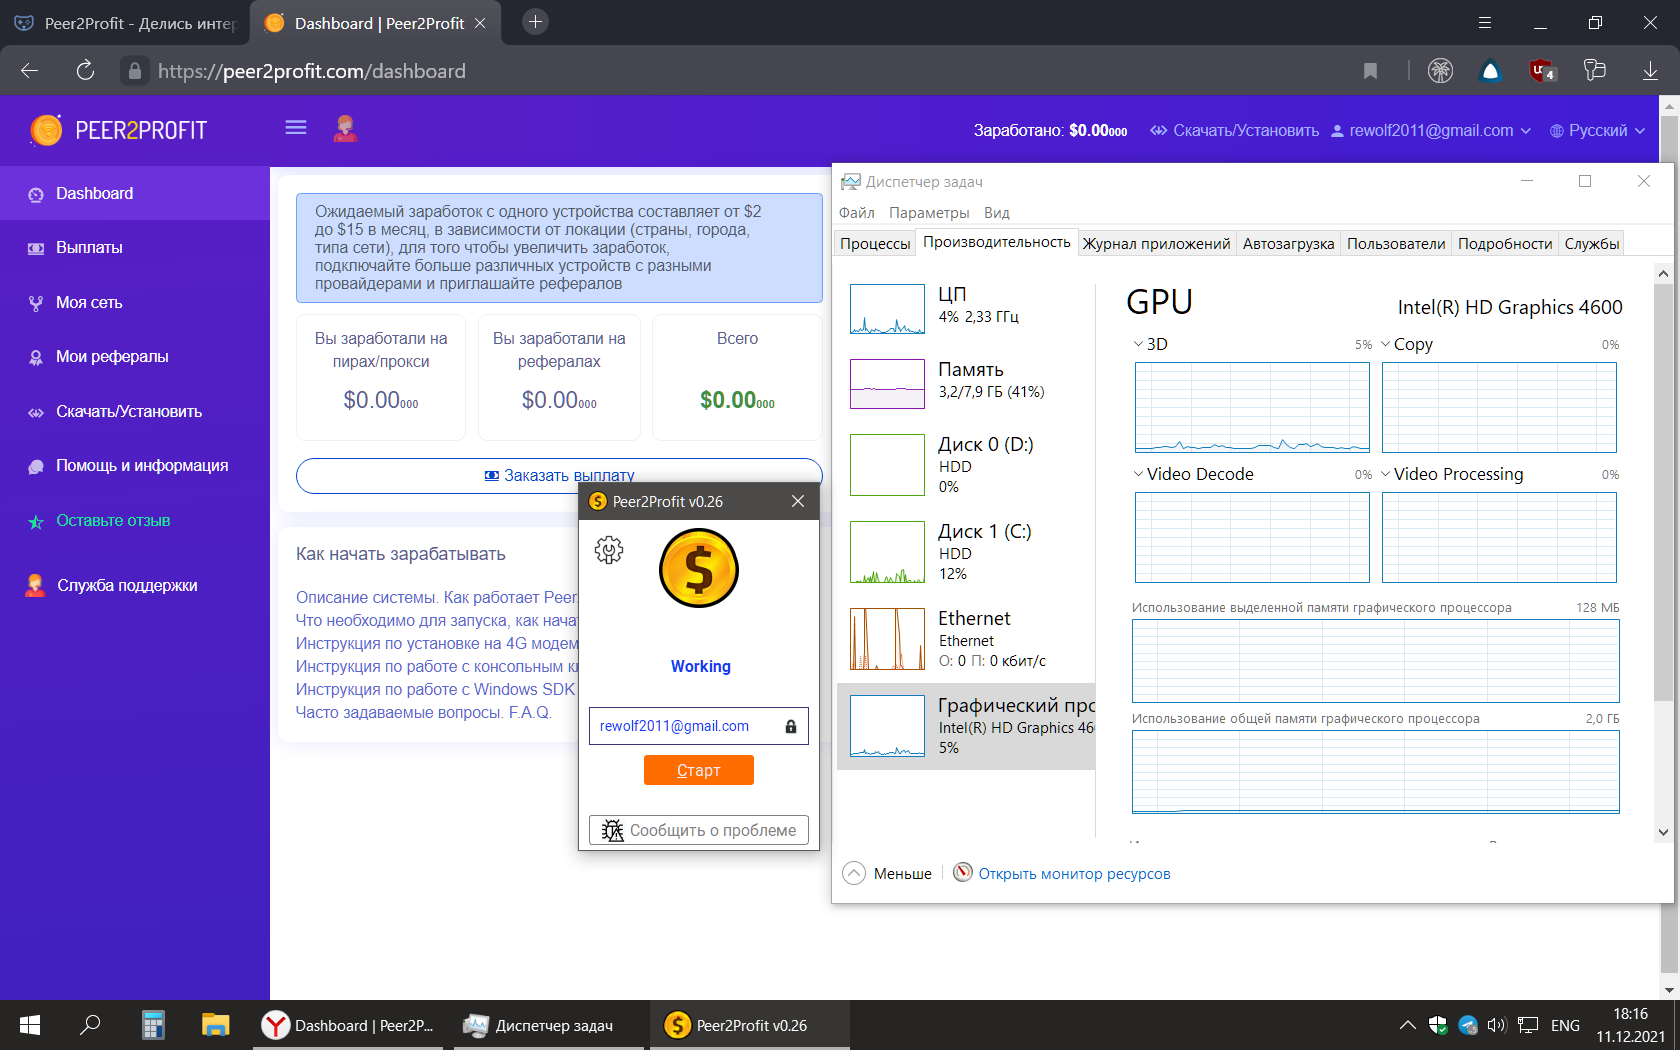Open Русский language dropdown
Viewport: 1680px width, 1050px height.
[1597, 131]
